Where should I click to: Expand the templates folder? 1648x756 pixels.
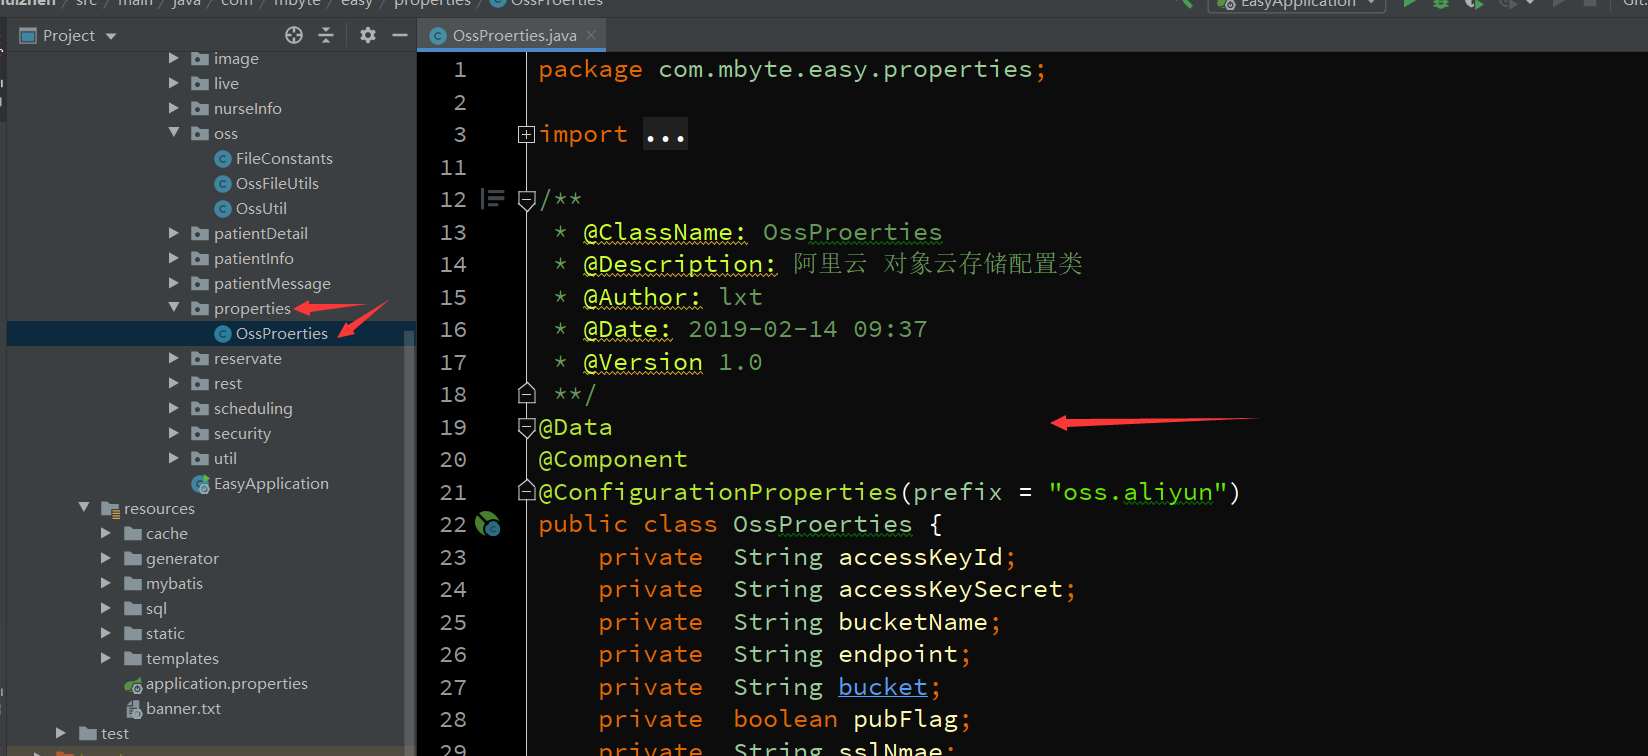point(106,658)
